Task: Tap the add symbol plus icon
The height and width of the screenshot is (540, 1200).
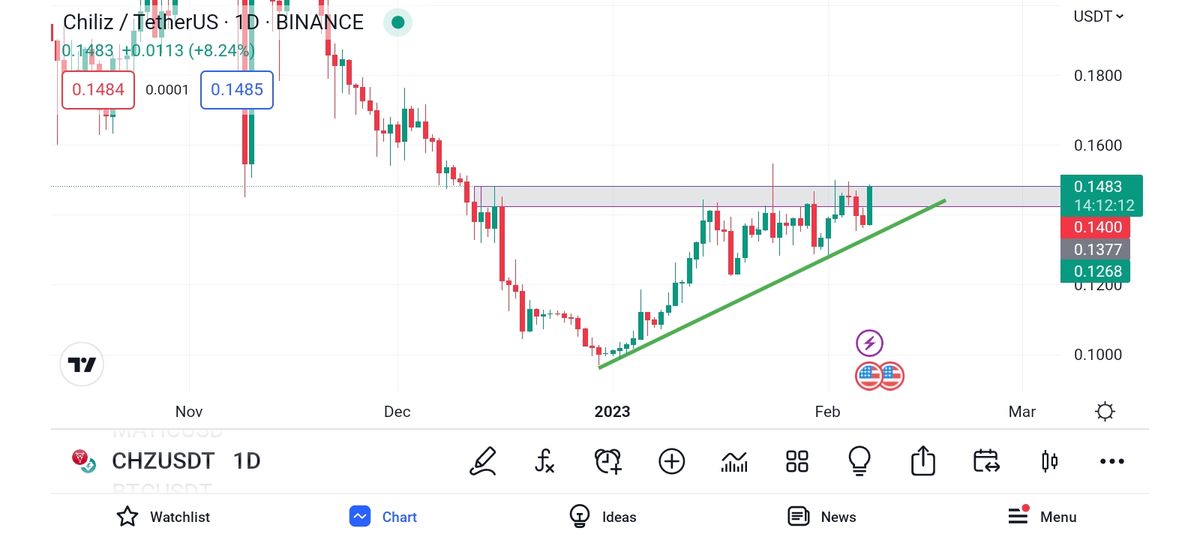Action: coord(671,461)
